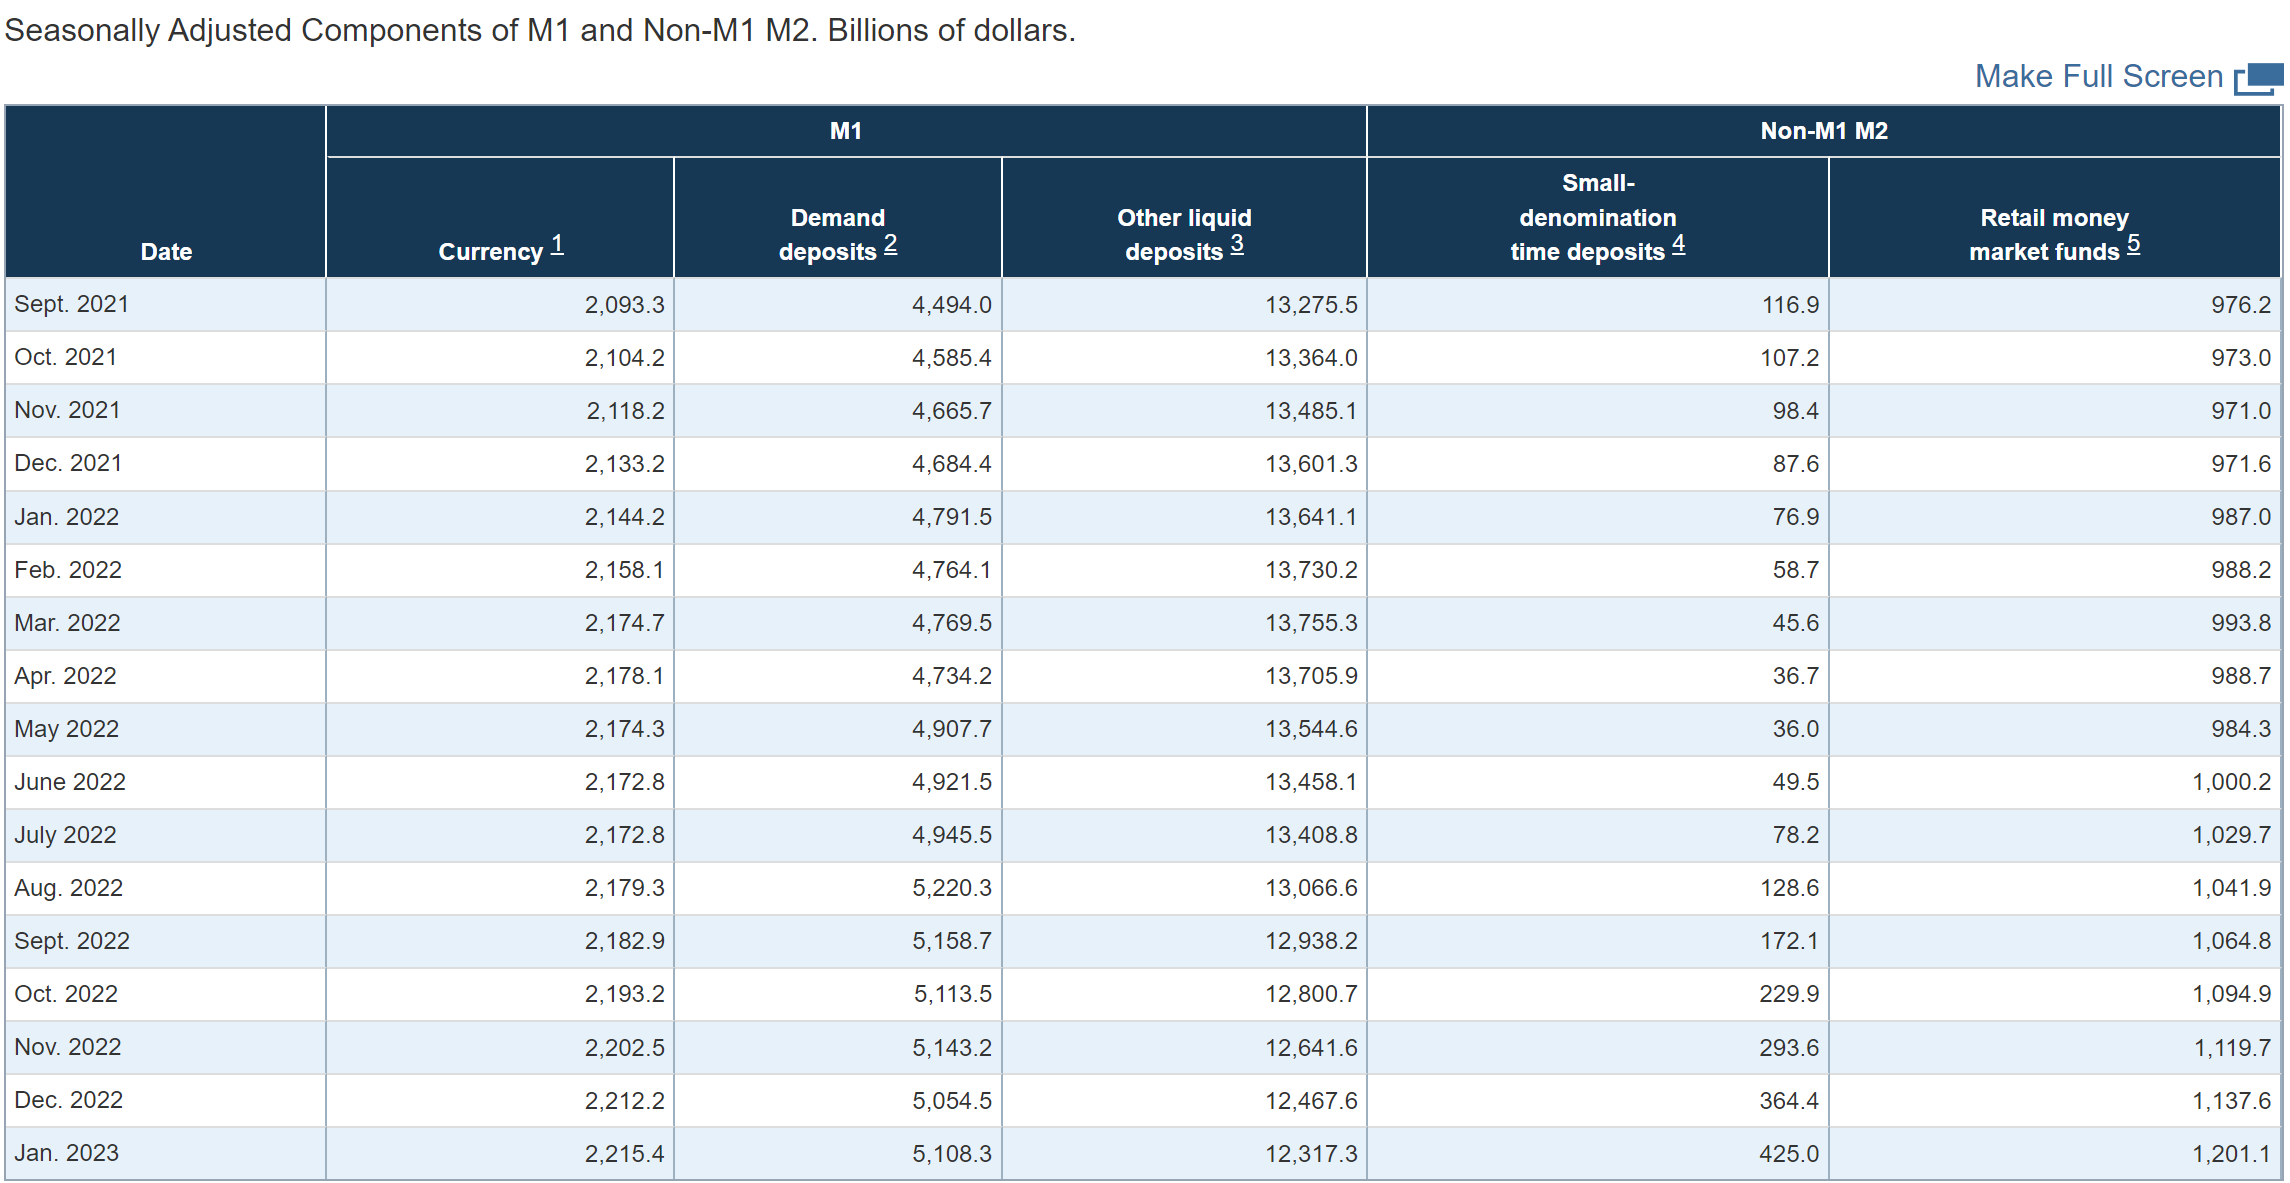Open footnote 3 beside Other liquid deposits
Screen dimensions: 2290x1183
[x=1237, y=244]
